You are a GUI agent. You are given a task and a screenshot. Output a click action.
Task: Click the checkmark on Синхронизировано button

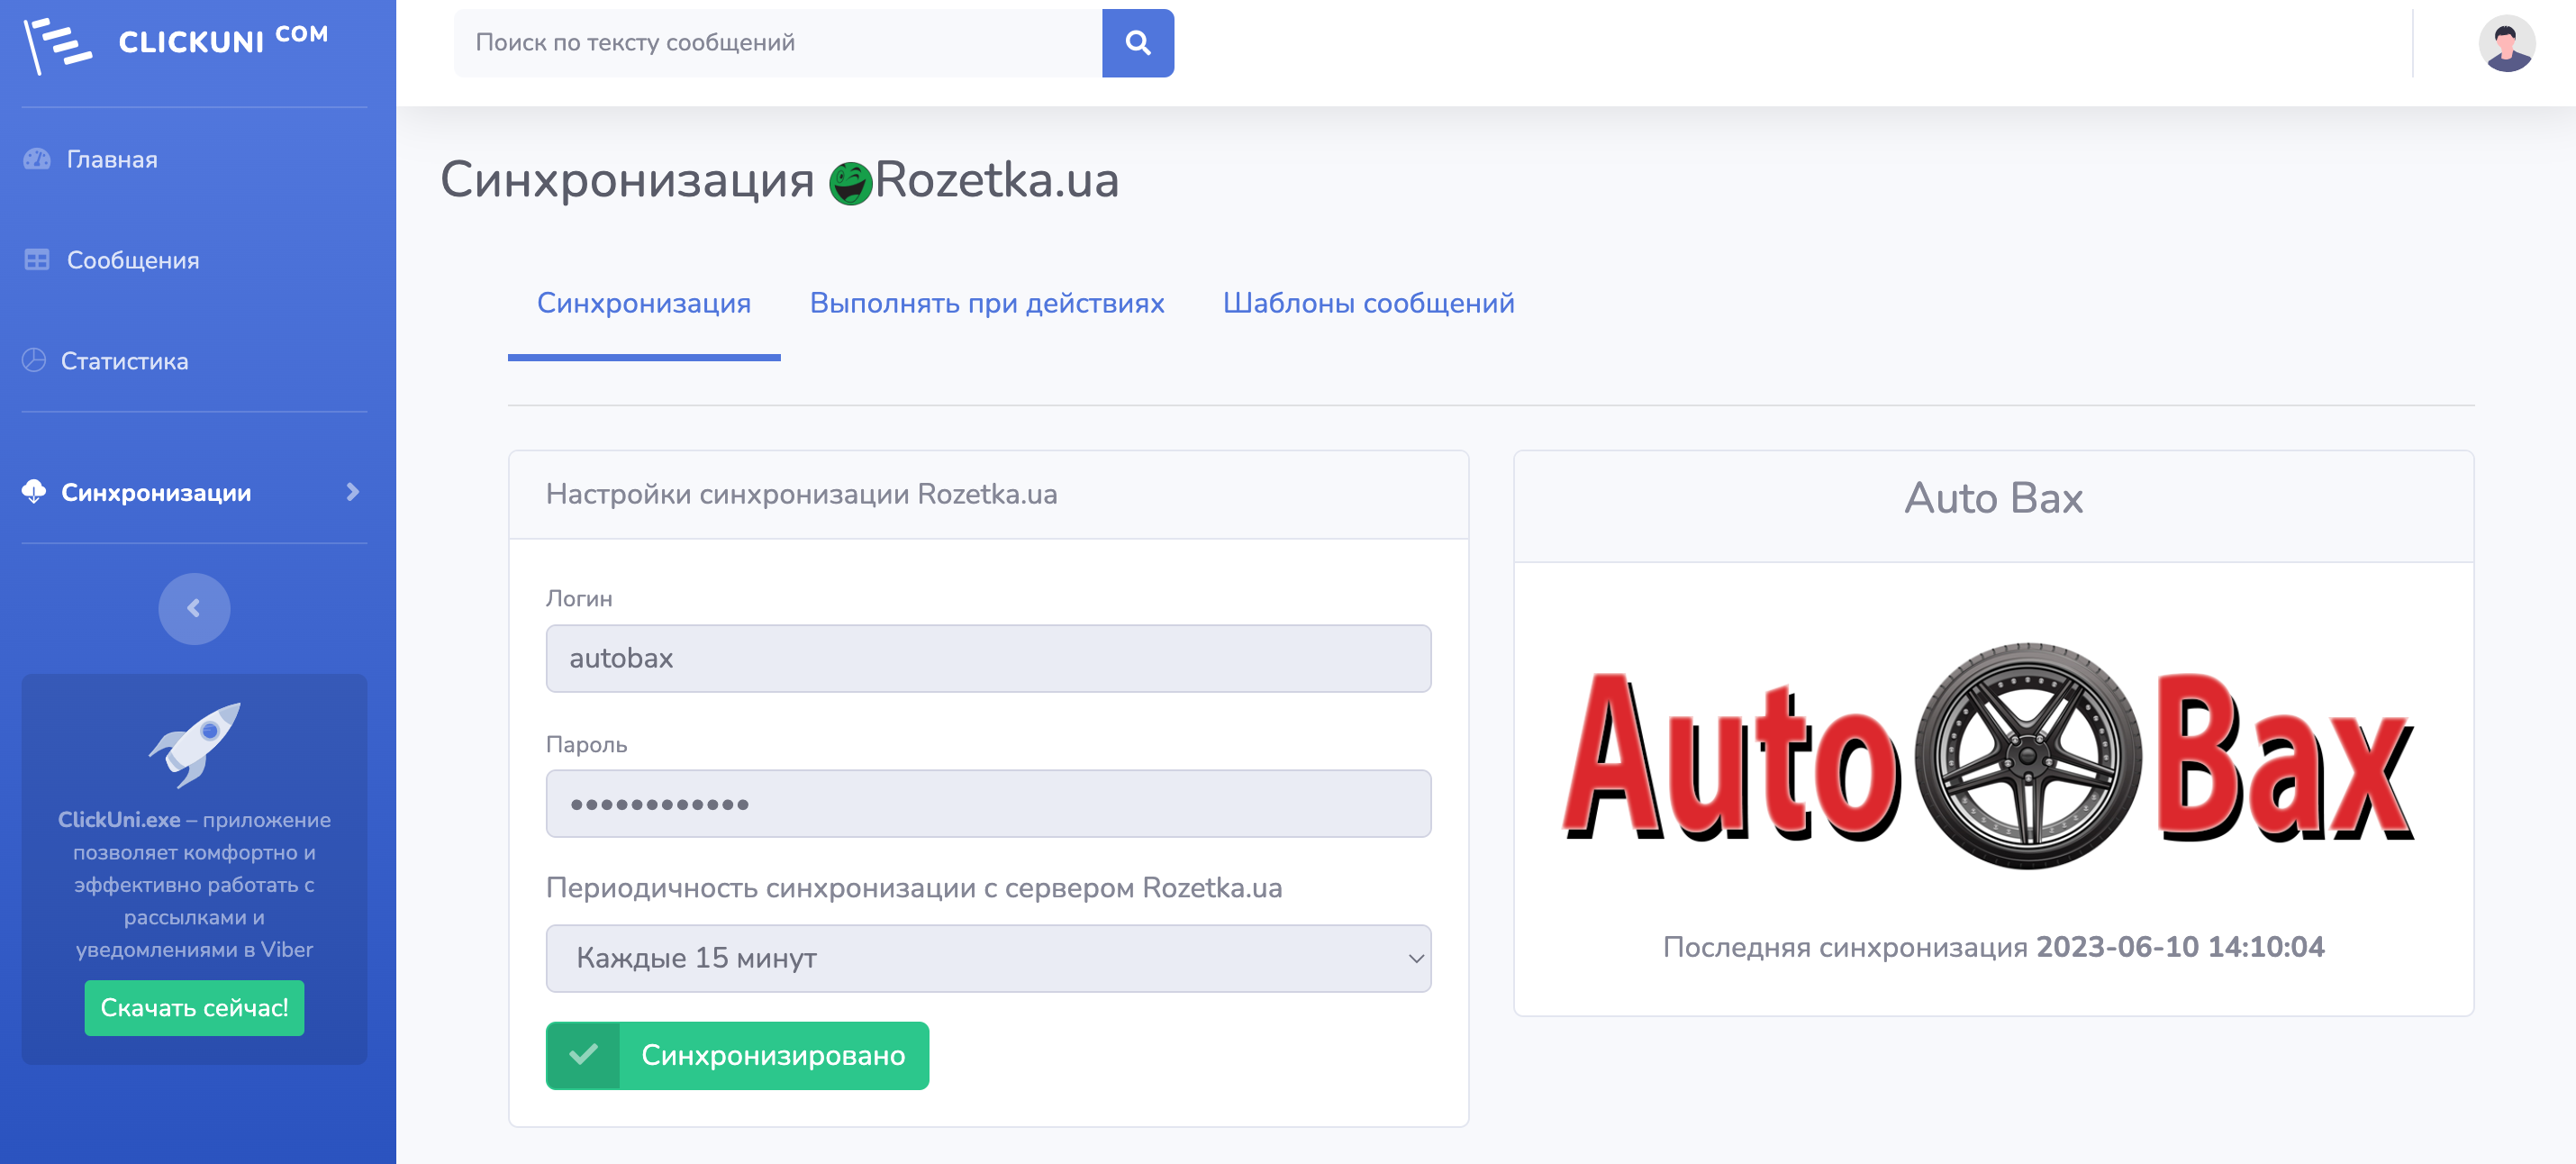(x=583, y=1055)
